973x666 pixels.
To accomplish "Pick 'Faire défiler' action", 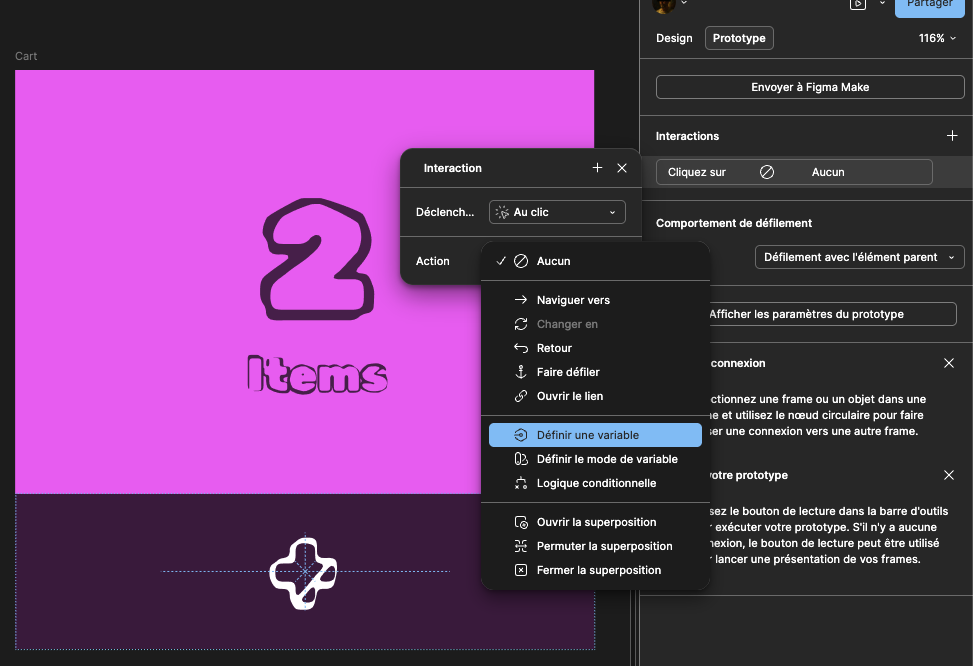I will pos(567,372).
